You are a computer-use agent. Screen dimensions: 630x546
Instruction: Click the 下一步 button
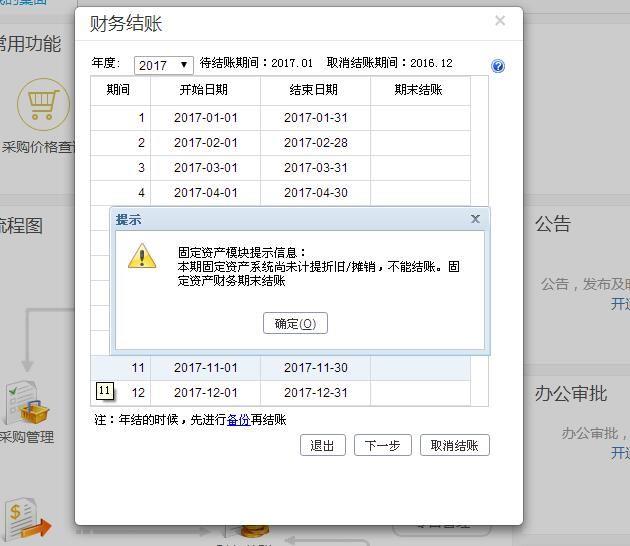coord(382,445)
